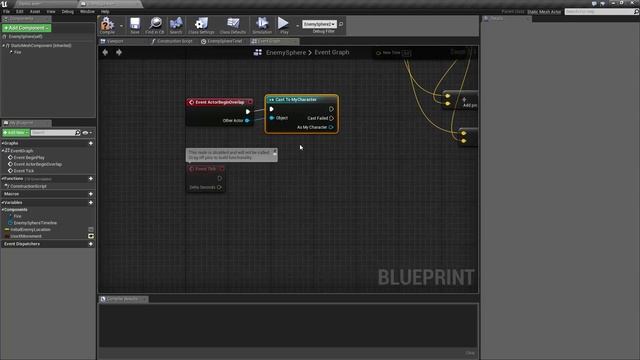Click the Object input pin
This screenshot has width=640, height=360.
pos(271,118)
